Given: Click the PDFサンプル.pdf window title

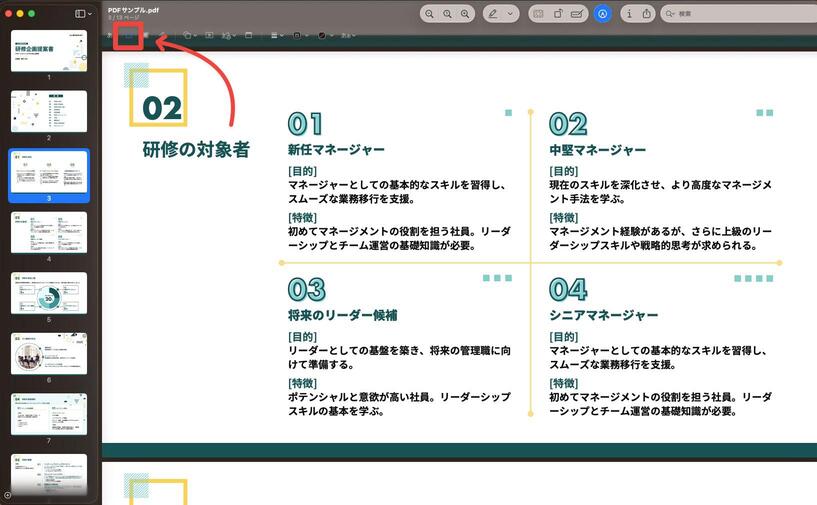Looking at the screenshot, I should tap(133, 10).
